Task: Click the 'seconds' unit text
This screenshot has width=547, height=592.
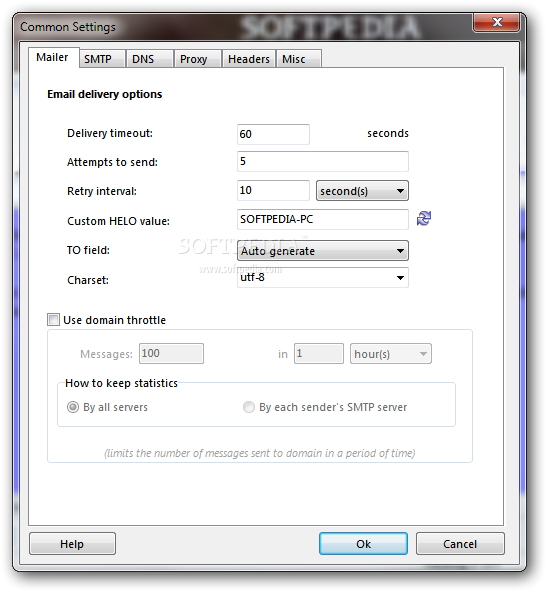Action: point(388,133)
